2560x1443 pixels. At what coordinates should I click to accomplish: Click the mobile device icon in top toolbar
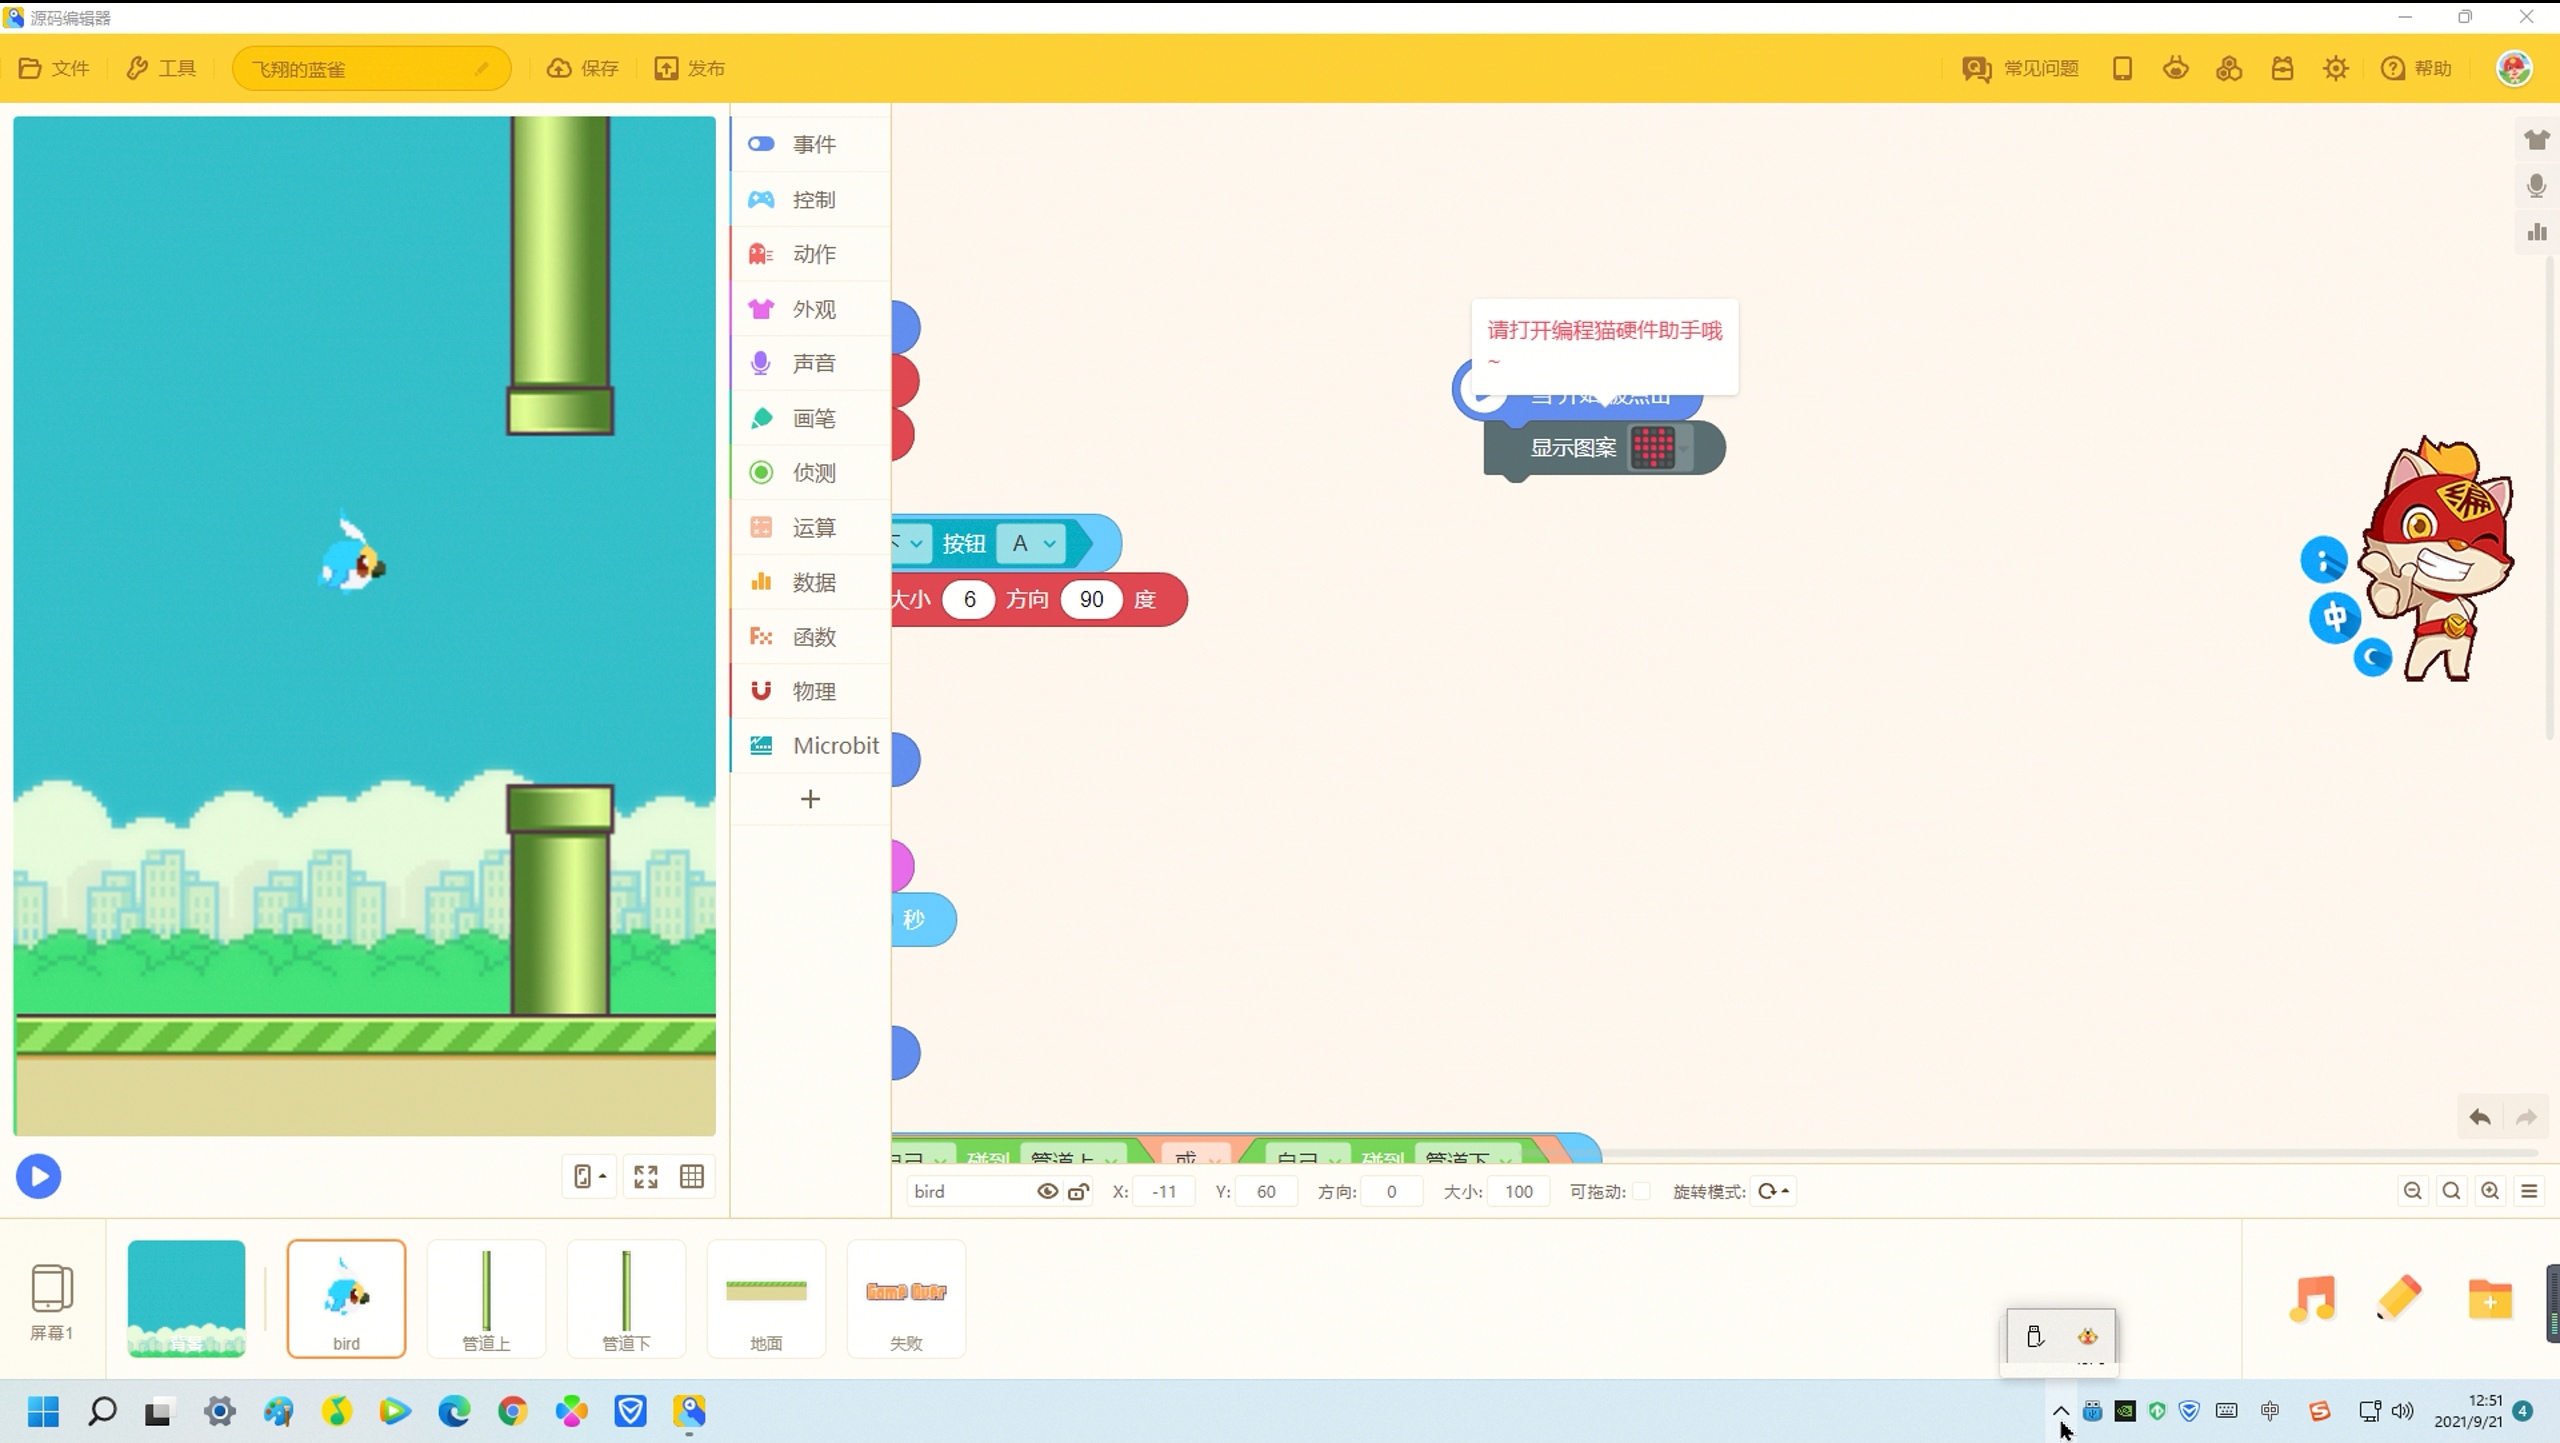coord(2122,68)
